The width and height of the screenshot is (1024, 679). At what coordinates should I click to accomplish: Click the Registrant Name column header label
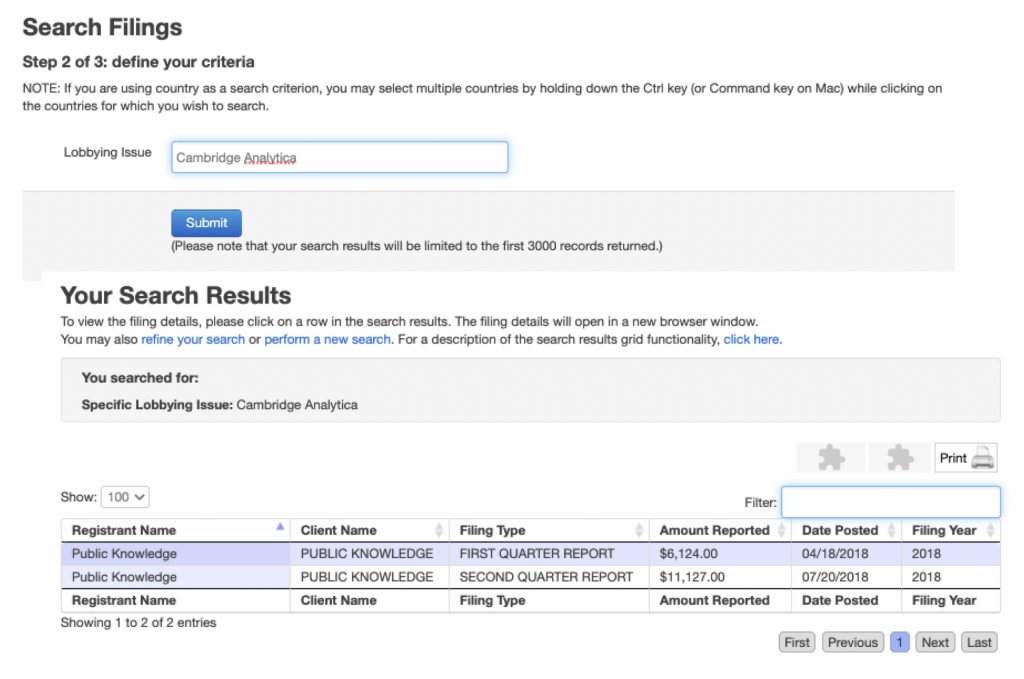point(124,530)
